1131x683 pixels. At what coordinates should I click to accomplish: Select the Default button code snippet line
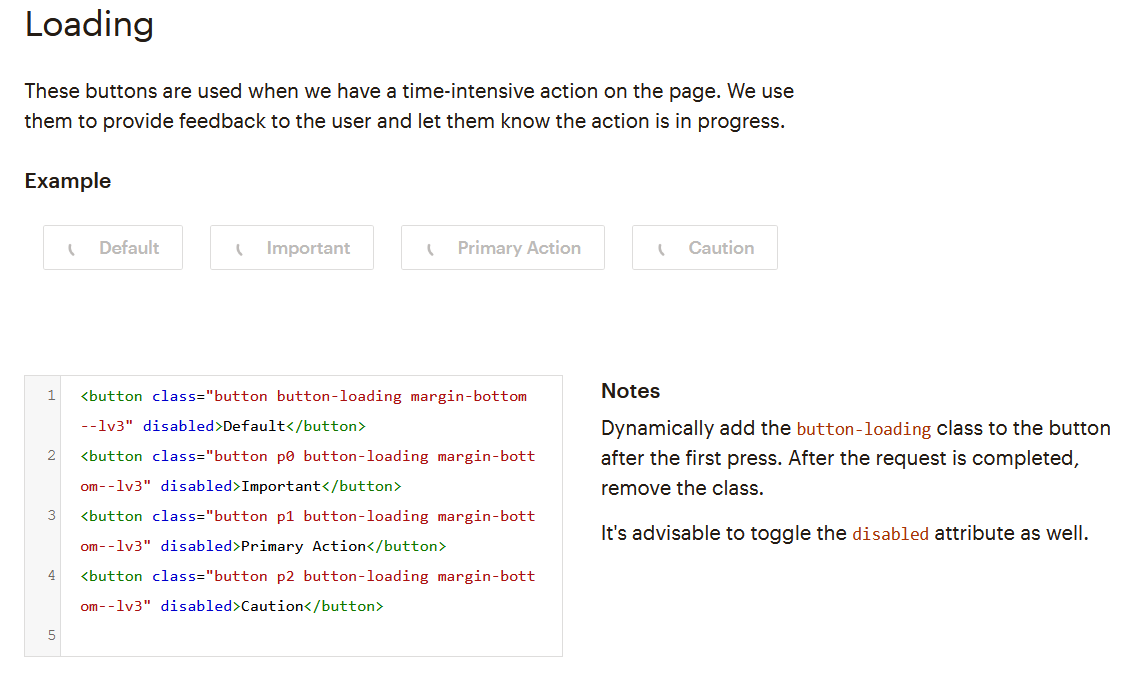point(300,395)
